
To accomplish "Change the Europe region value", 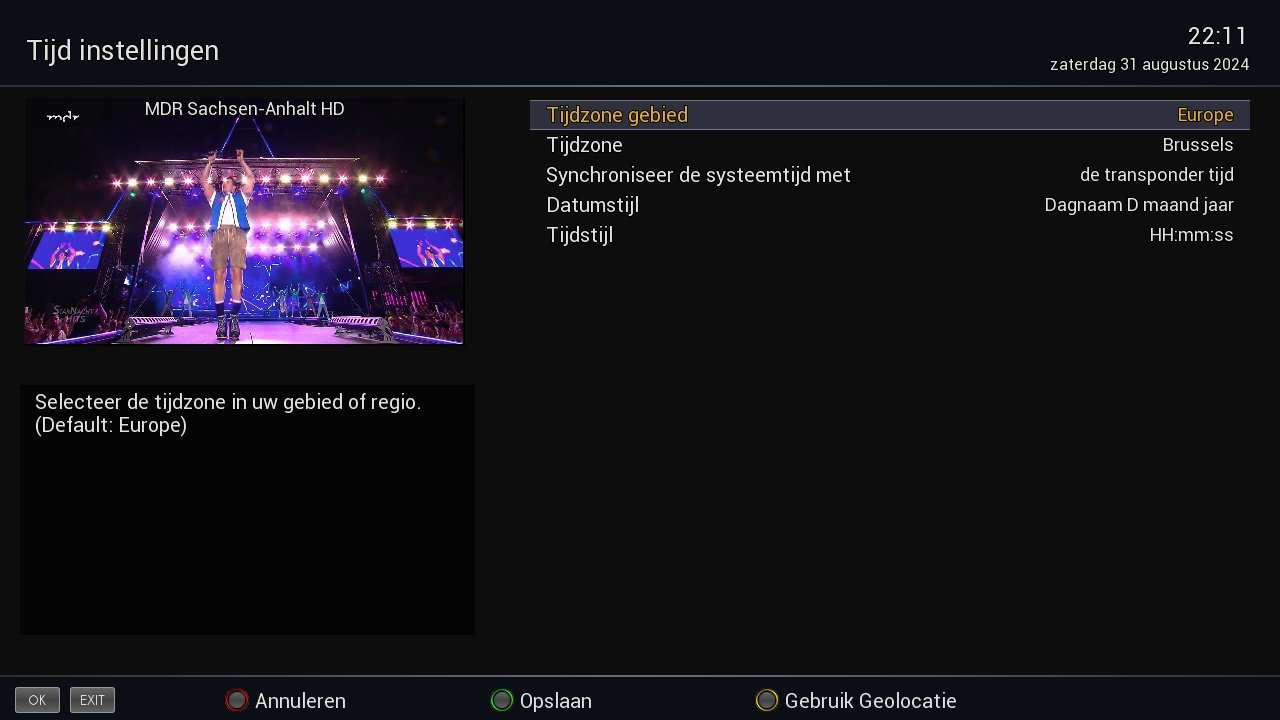I will (1205, 115).
